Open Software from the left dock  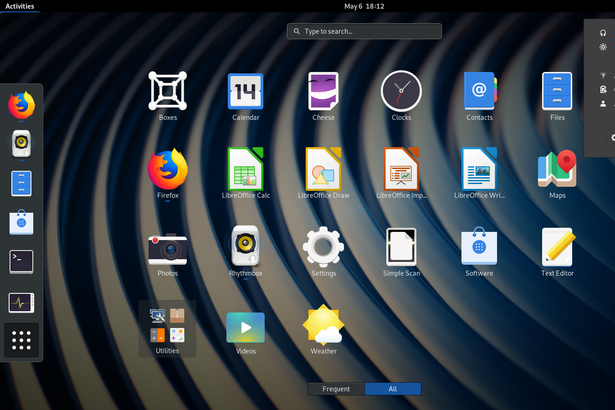coord(22,222)
